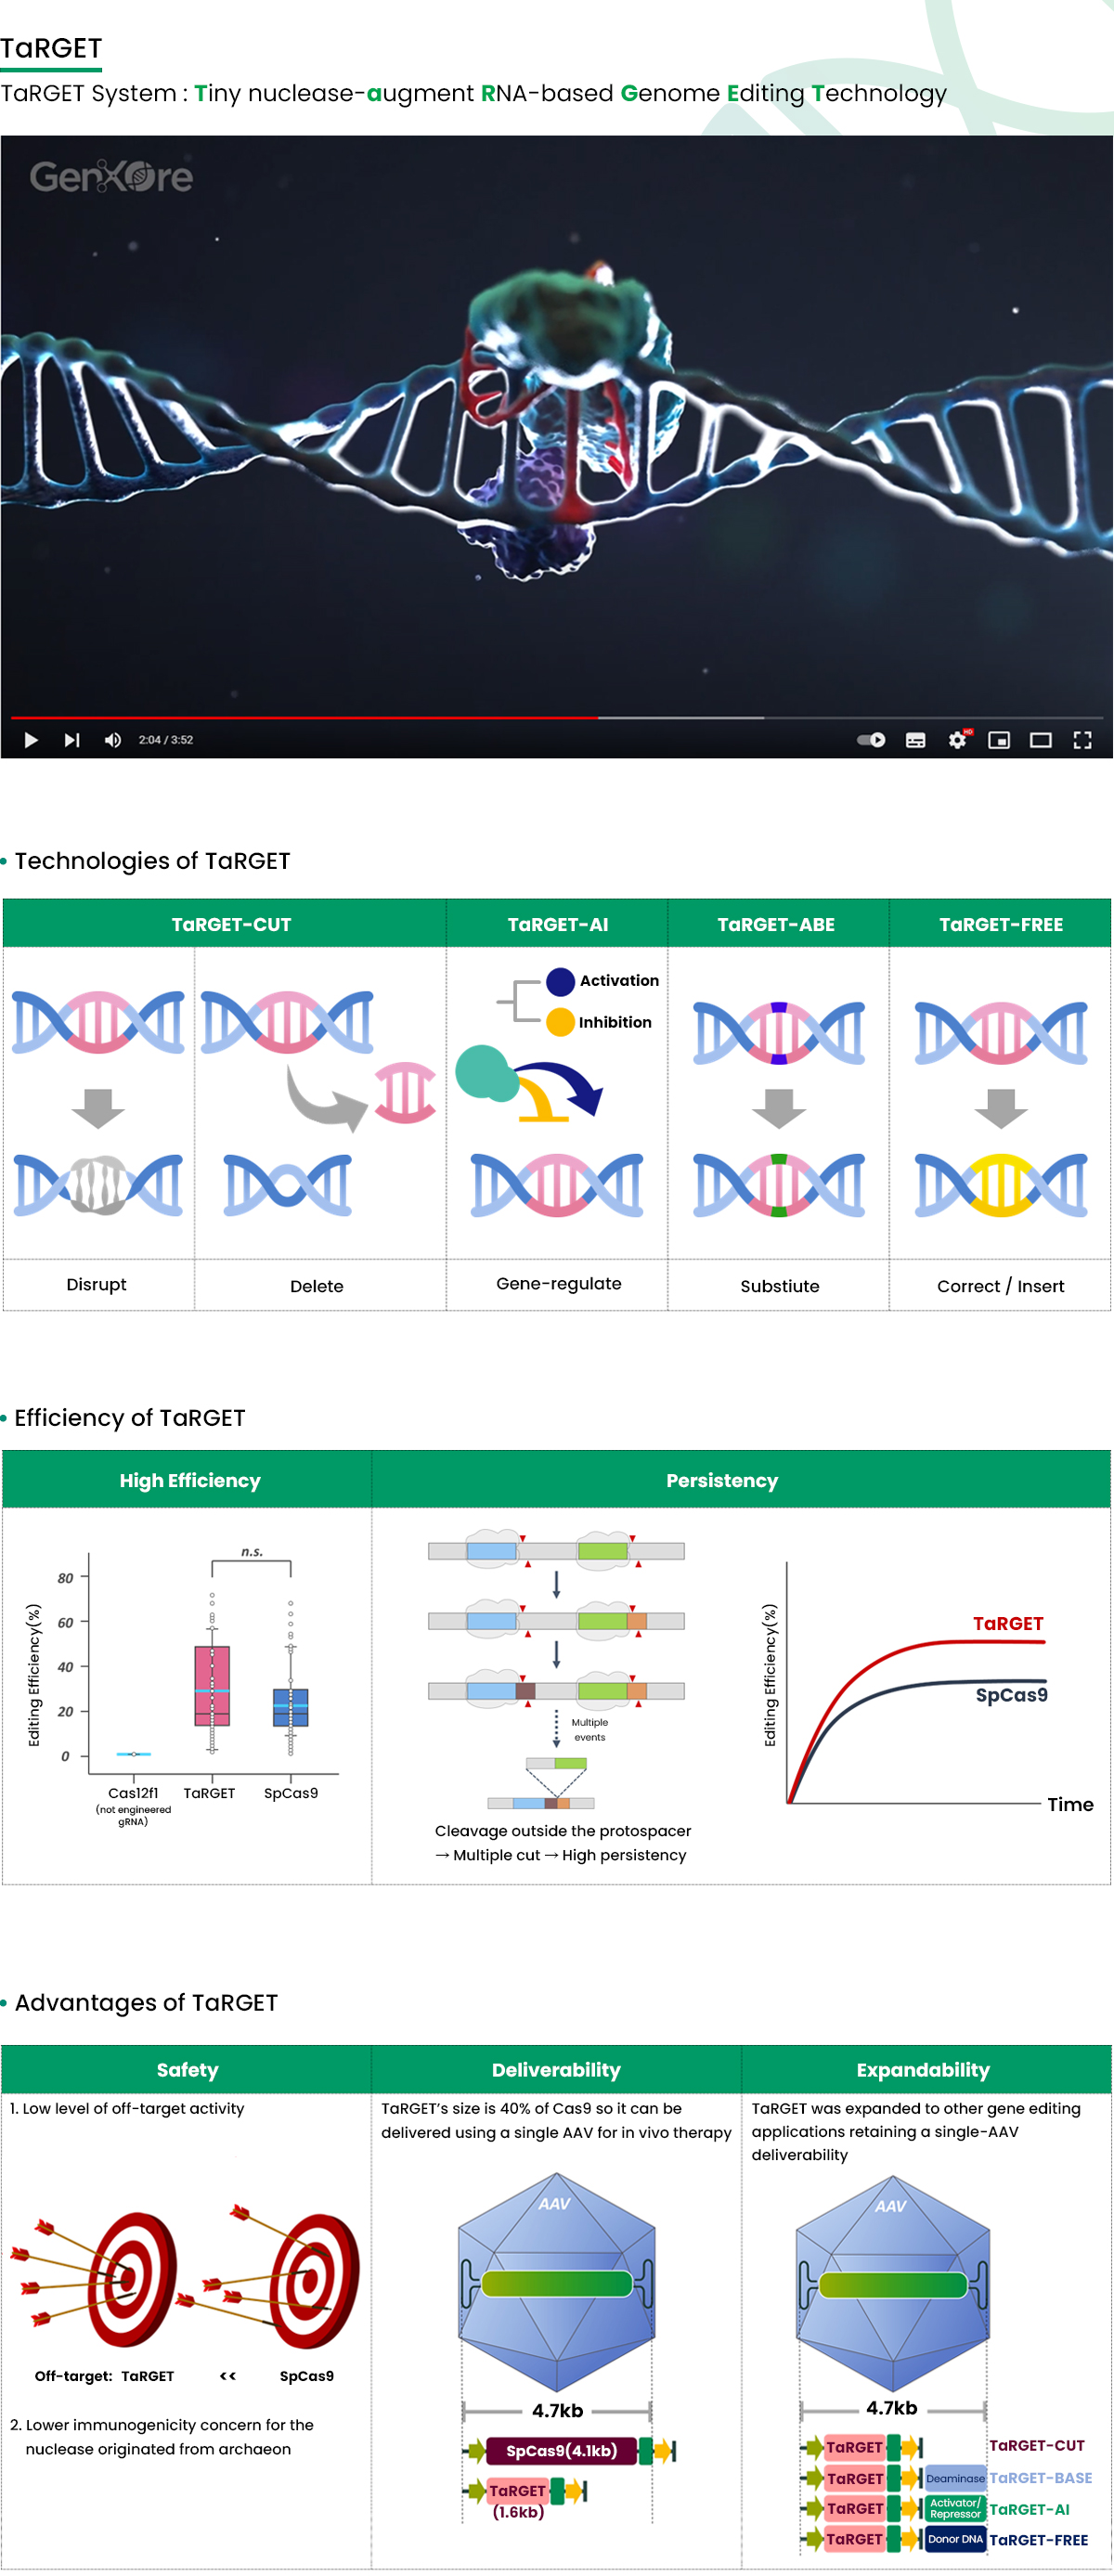The image size is (1114, 2576).
Task: Enable miniplayer mode
Action: [x=998, y=740]
